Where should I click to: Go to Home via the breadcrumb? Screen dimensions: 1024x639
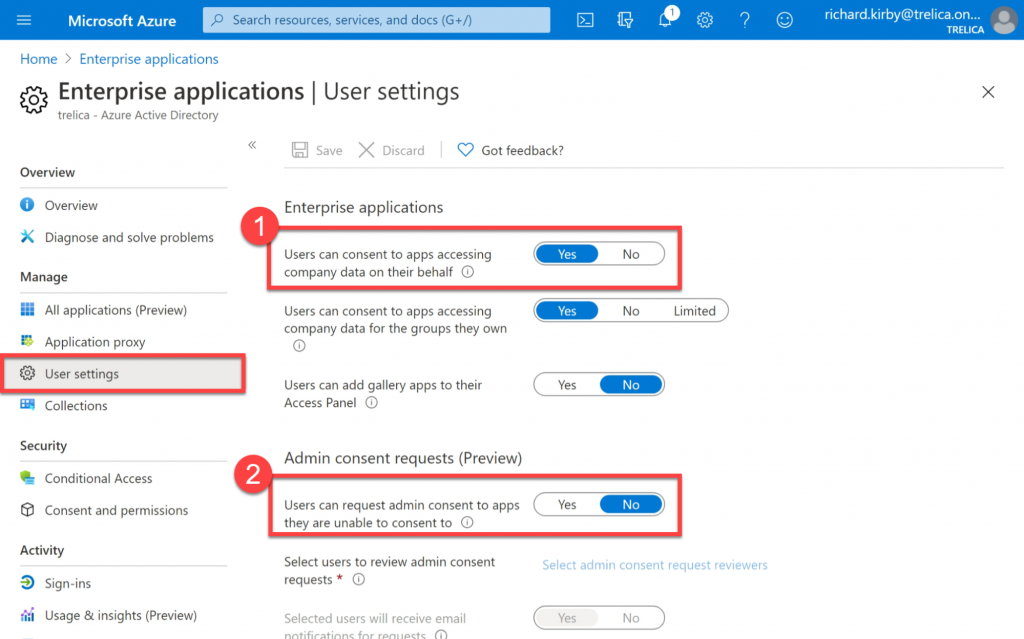pos(38,59)
